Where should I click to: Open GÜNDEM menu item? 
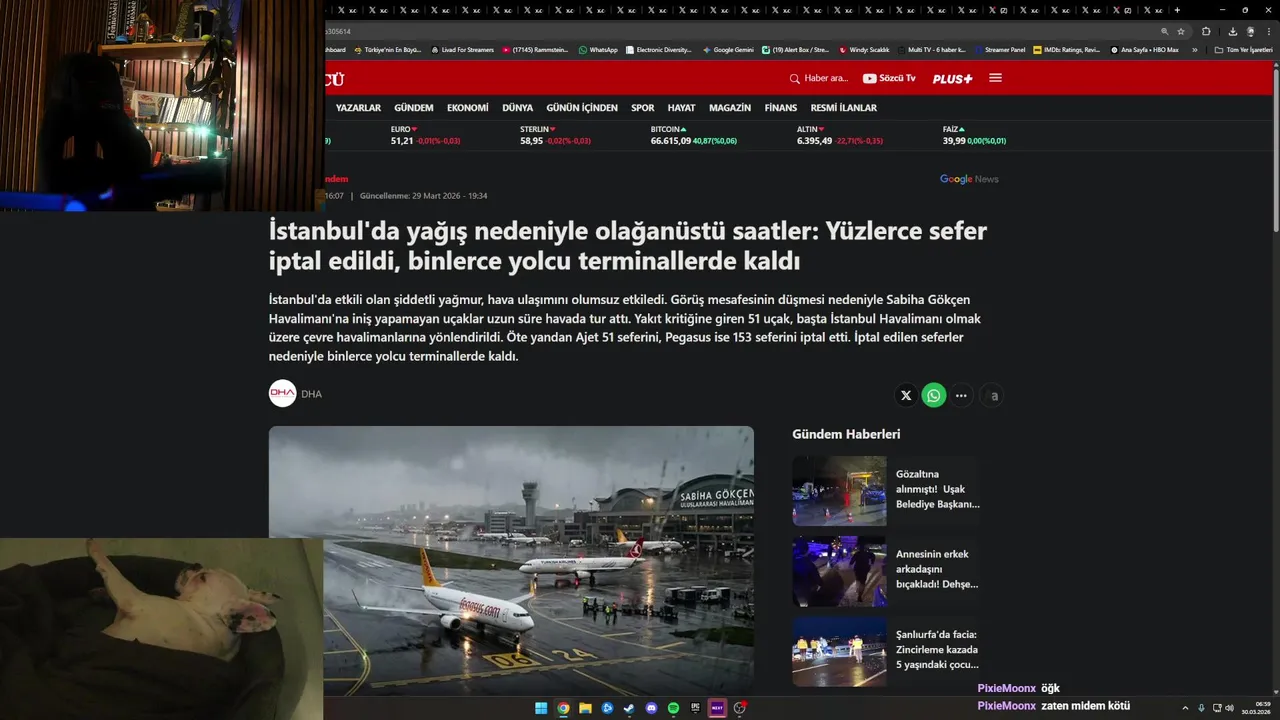(x=414, y=108)
